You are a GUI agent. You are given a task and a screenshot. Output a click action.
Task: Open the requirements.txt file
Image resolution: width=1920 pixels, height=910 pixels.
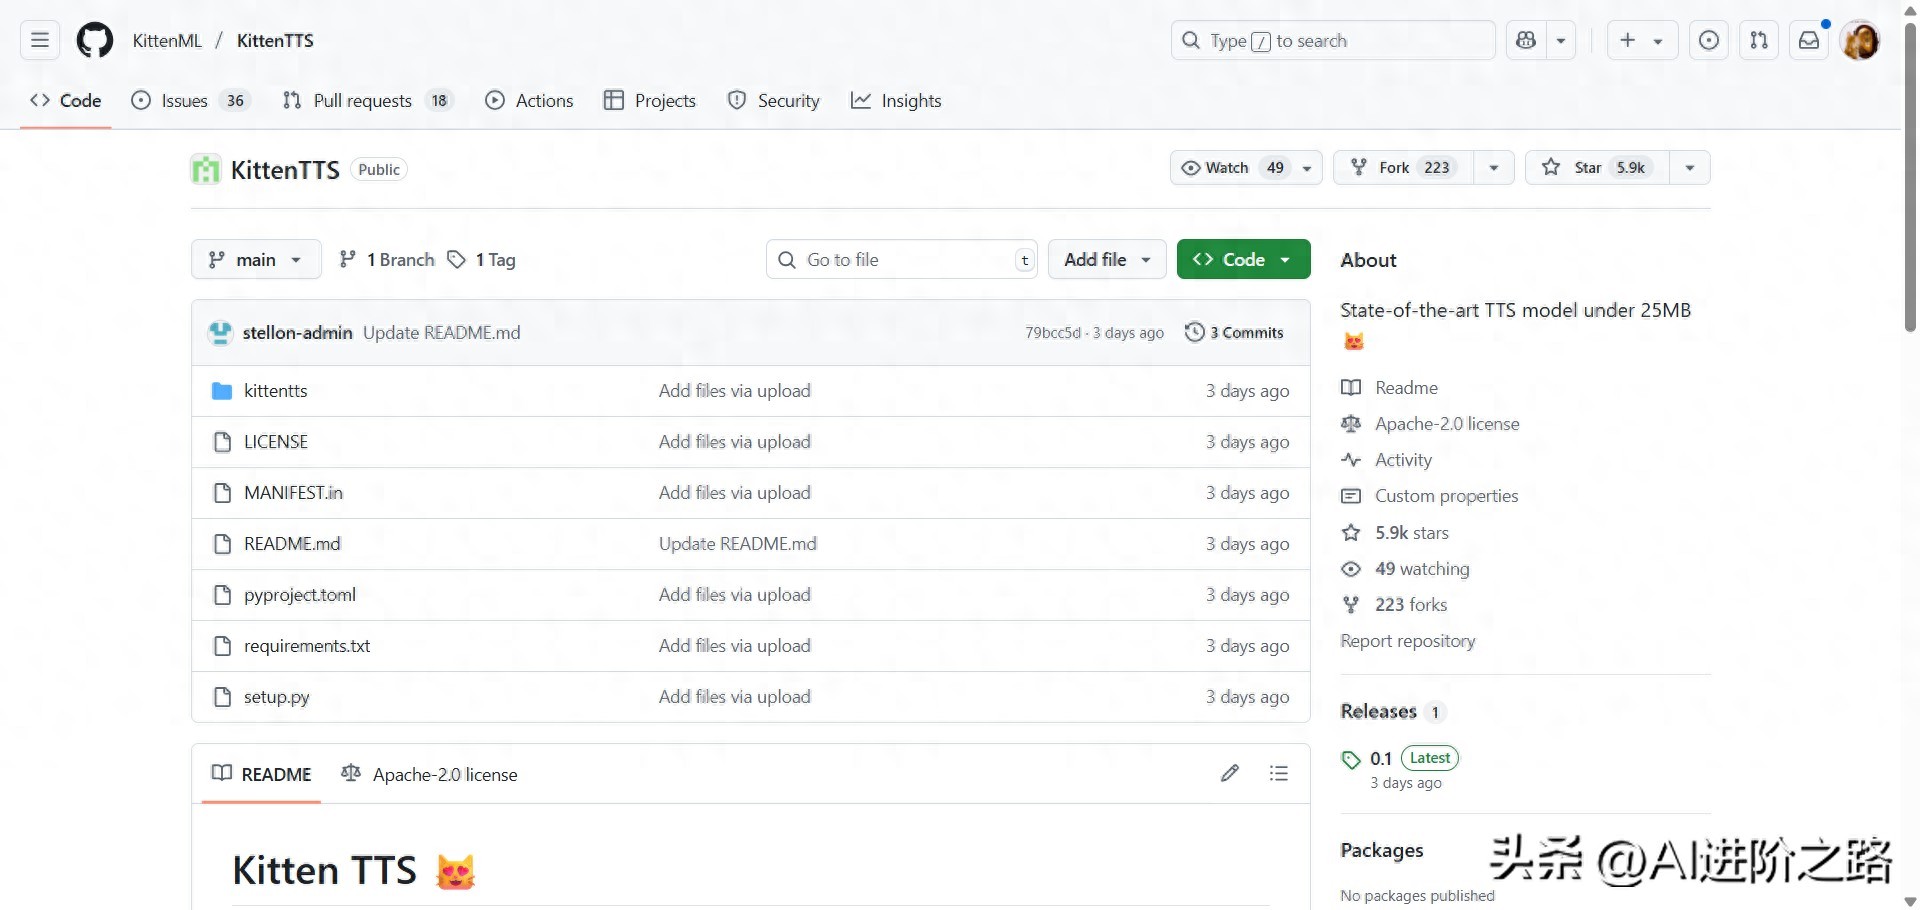pos(307,646)
